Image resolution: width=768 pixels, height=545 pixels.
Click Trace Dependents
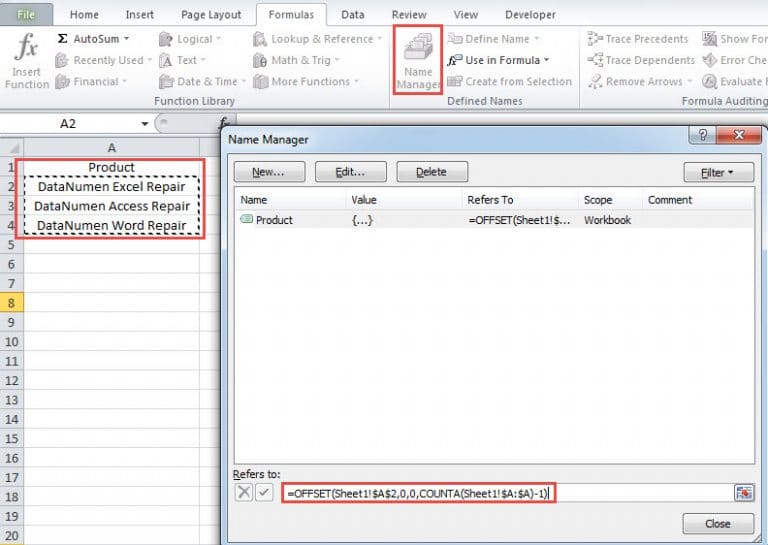[641, 60]
